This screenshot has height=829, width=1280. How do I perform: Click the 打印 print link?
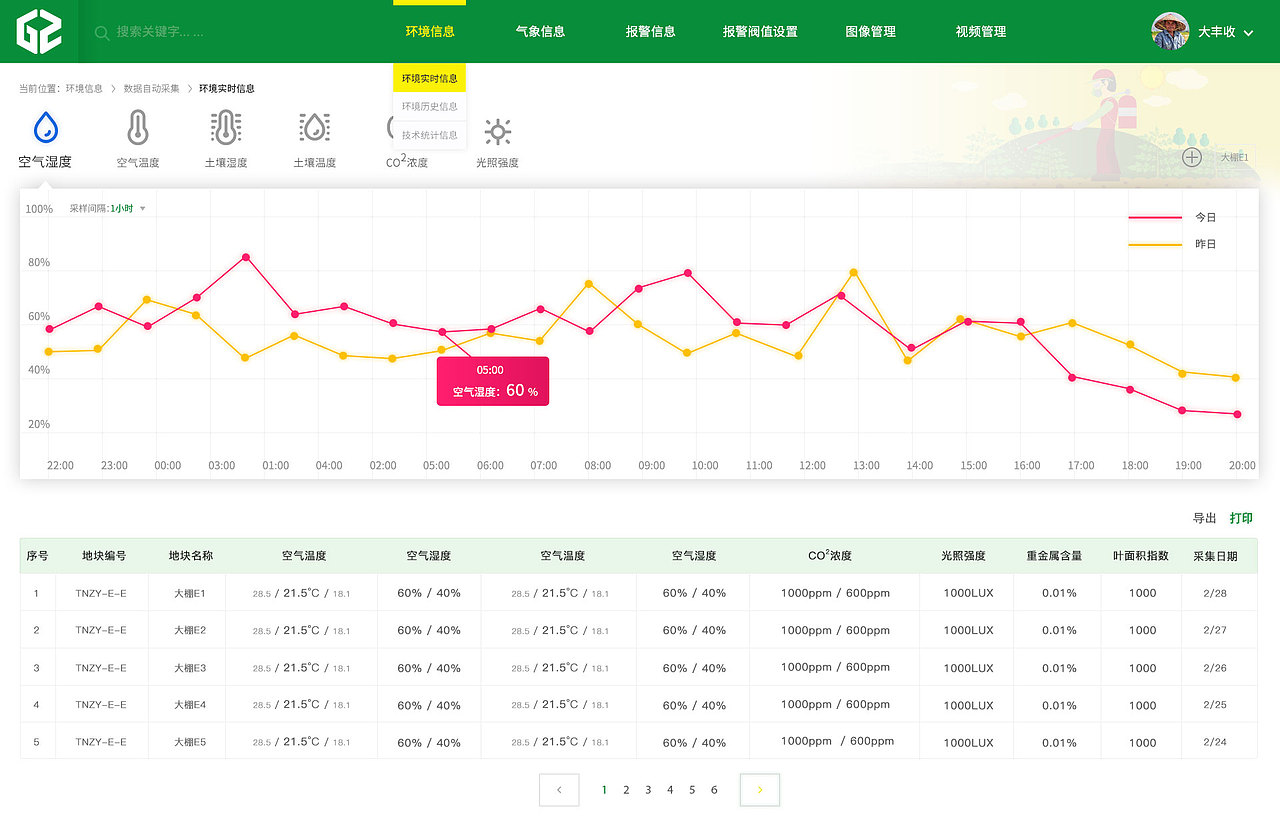pos(1241,518)
